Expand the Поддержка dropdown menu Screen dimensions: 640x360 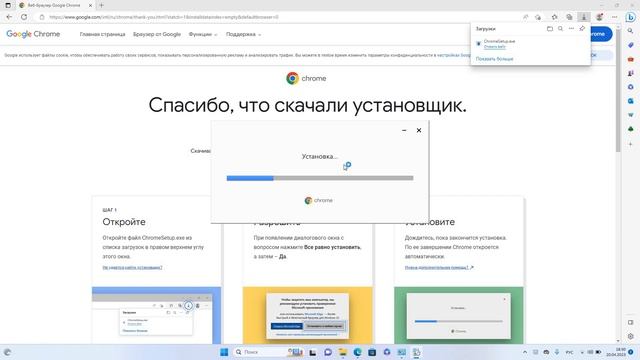[243, 34]
